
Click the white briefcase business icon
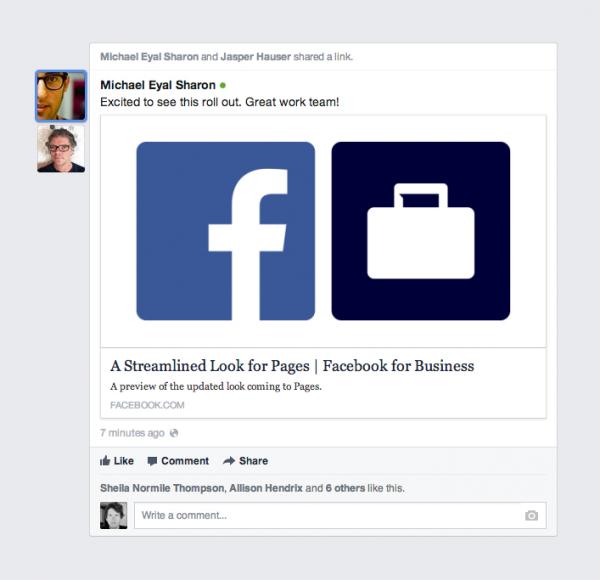421,231
